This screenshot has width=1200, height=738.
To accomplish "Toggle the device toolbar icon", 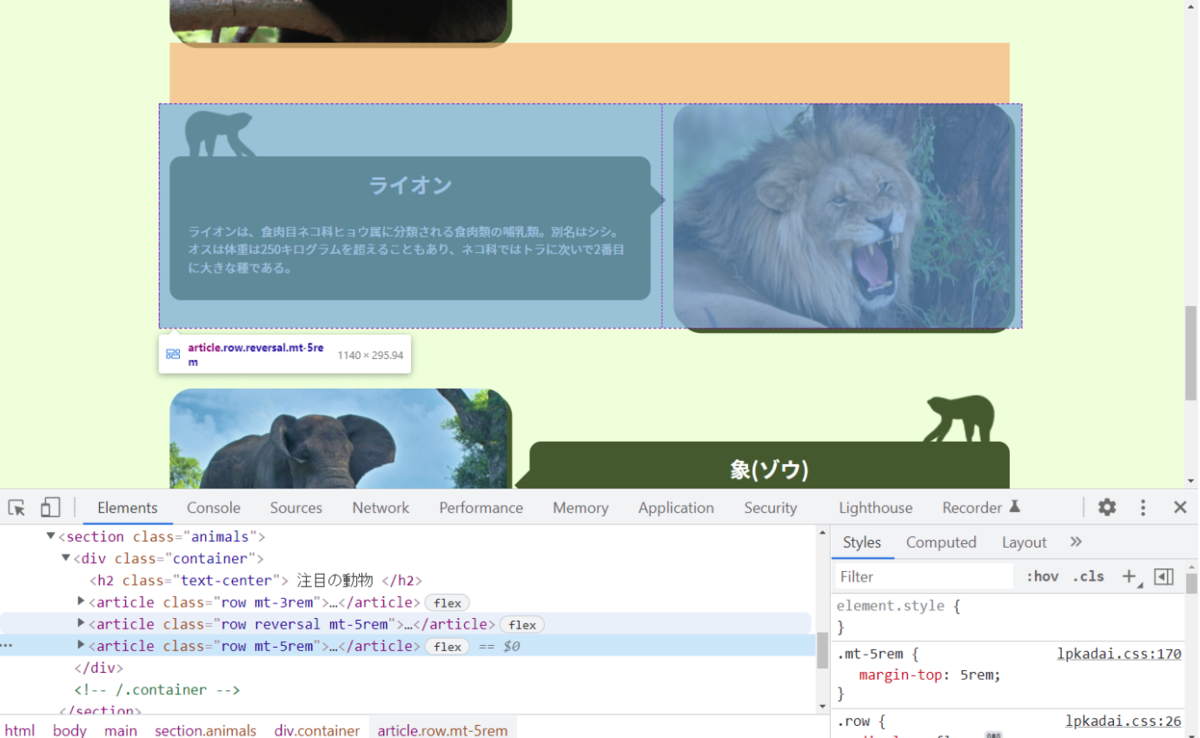I will click(50, 507).
